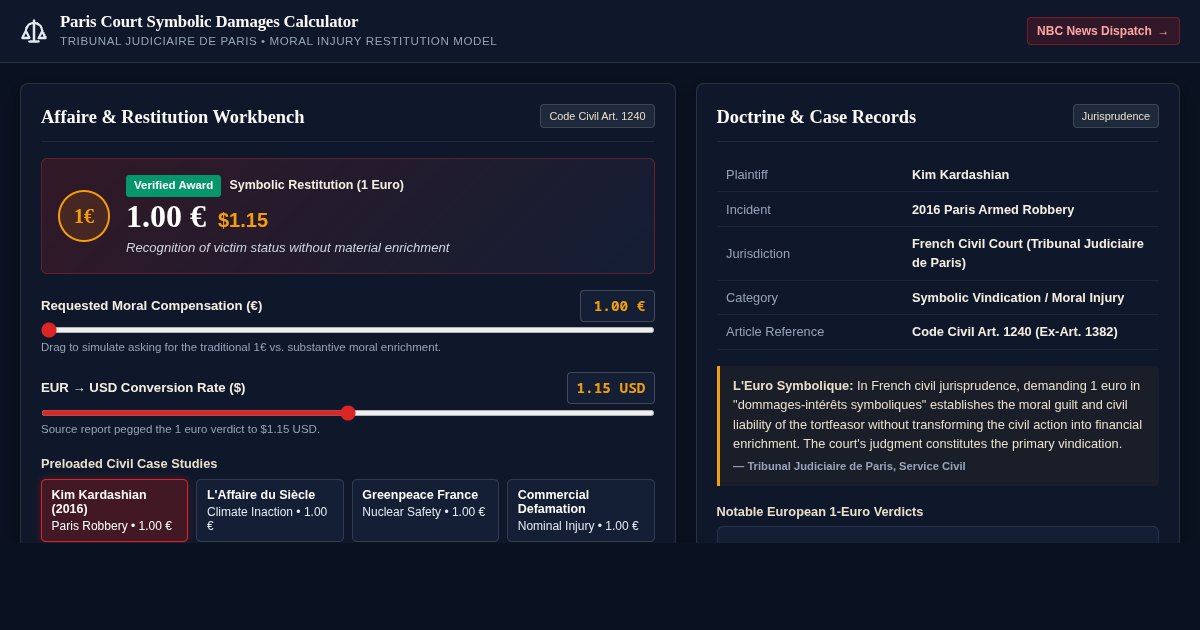Click the EUR to USD Conversion Rate slider handle
1200x630 pixels.
tap(348, 413)
